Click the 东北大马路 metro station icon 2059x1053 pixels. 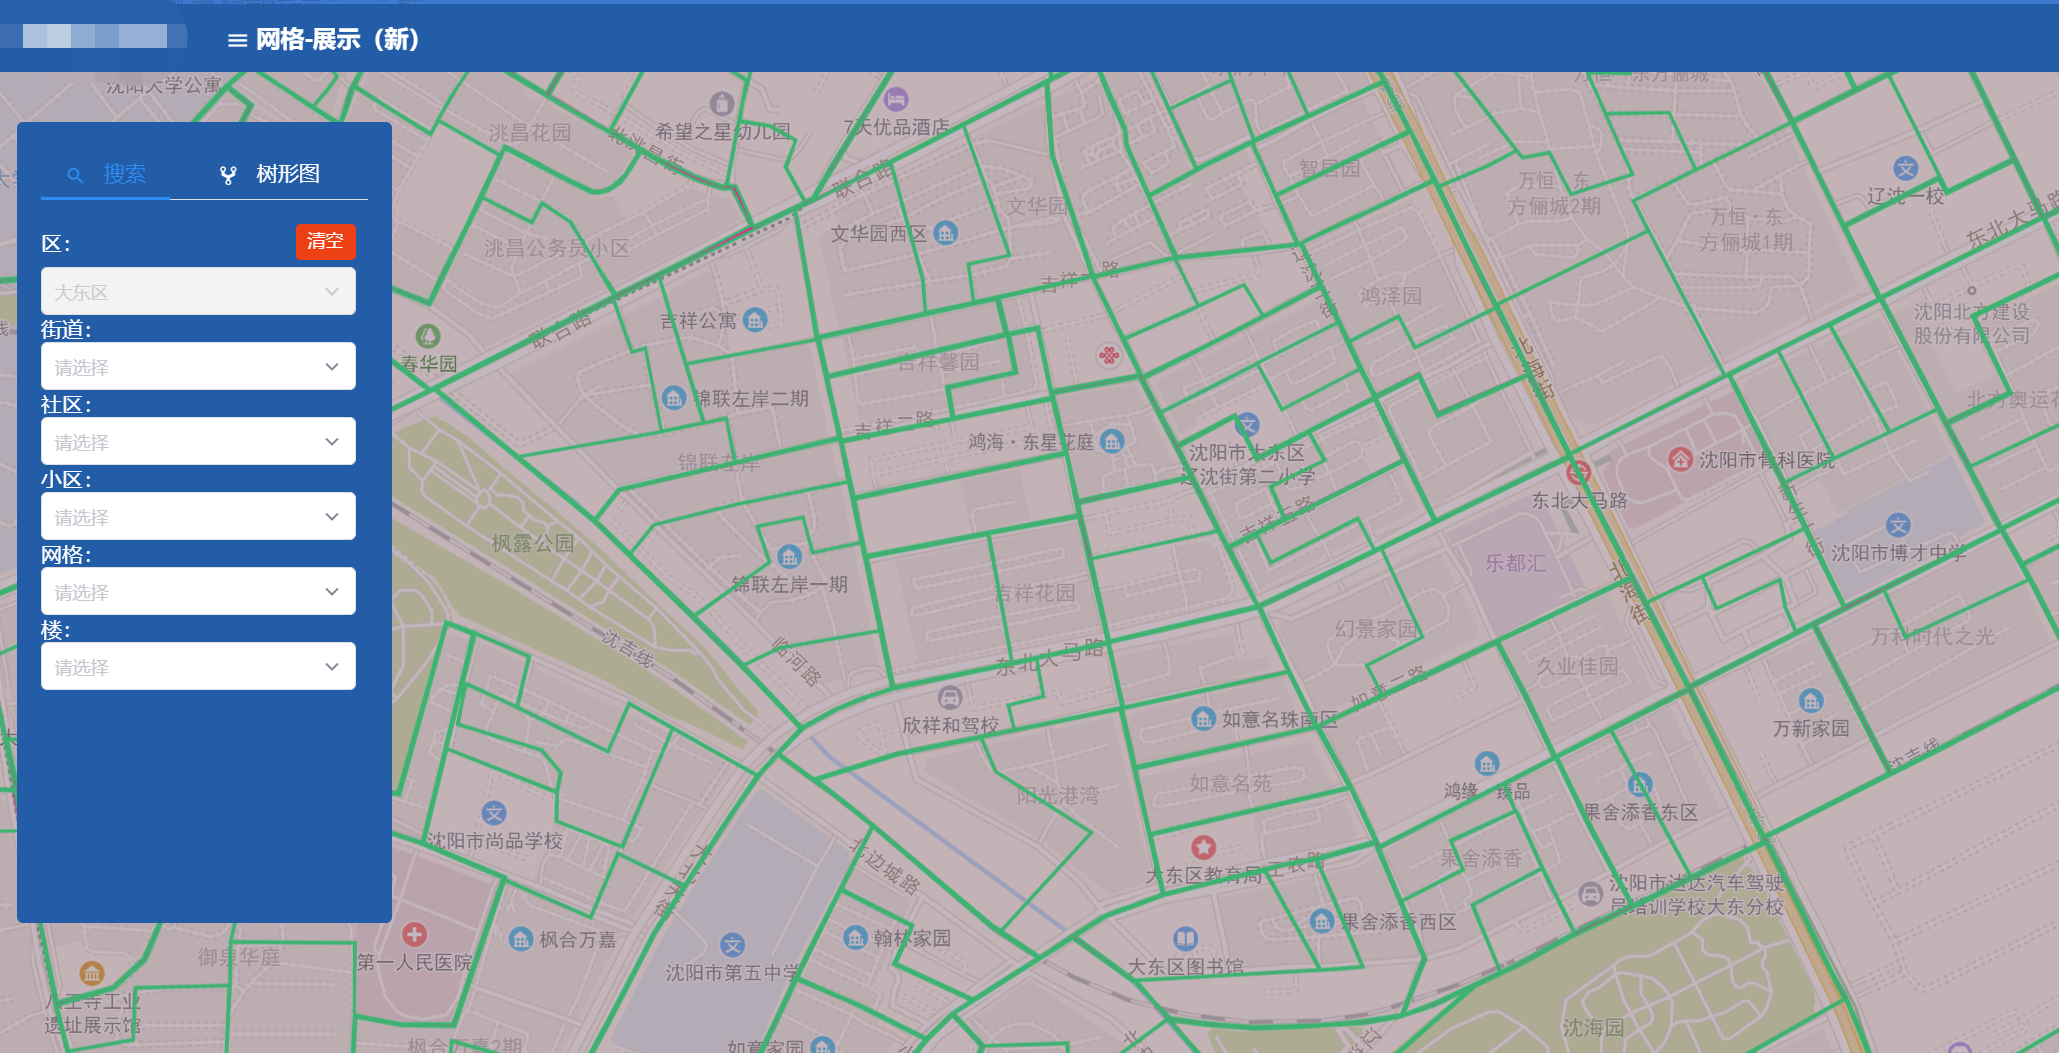[1578, 472]
